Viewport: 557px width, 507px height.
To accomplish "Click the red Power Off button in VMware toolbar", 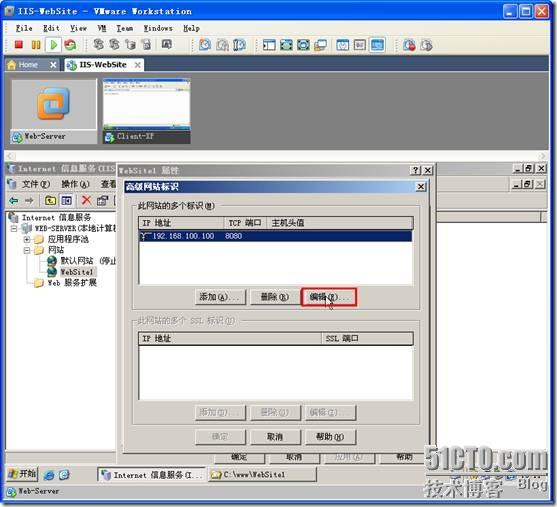I will pyautogui.click(x=18, y=45).
